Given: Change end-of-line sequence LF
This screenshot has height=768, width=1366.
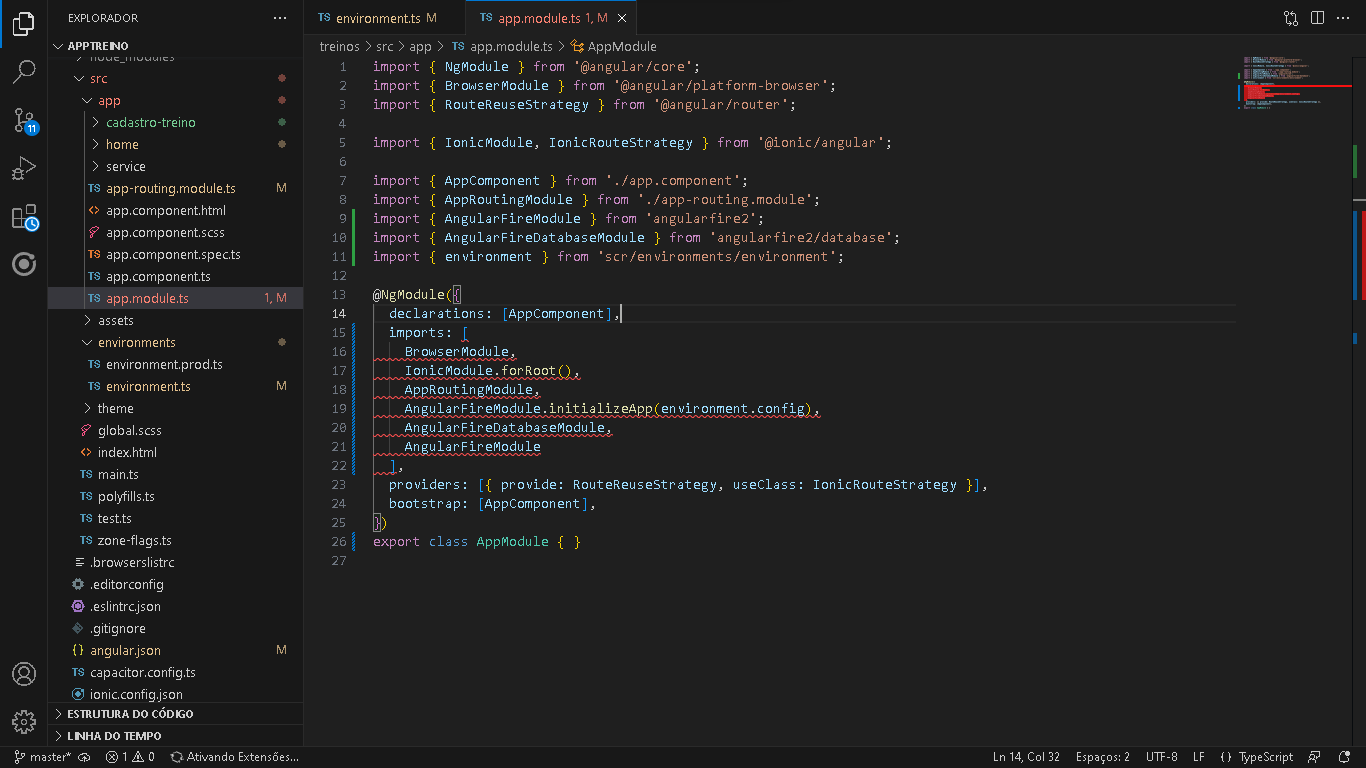Looking at the screenshot, I should tap(1198, 757).
